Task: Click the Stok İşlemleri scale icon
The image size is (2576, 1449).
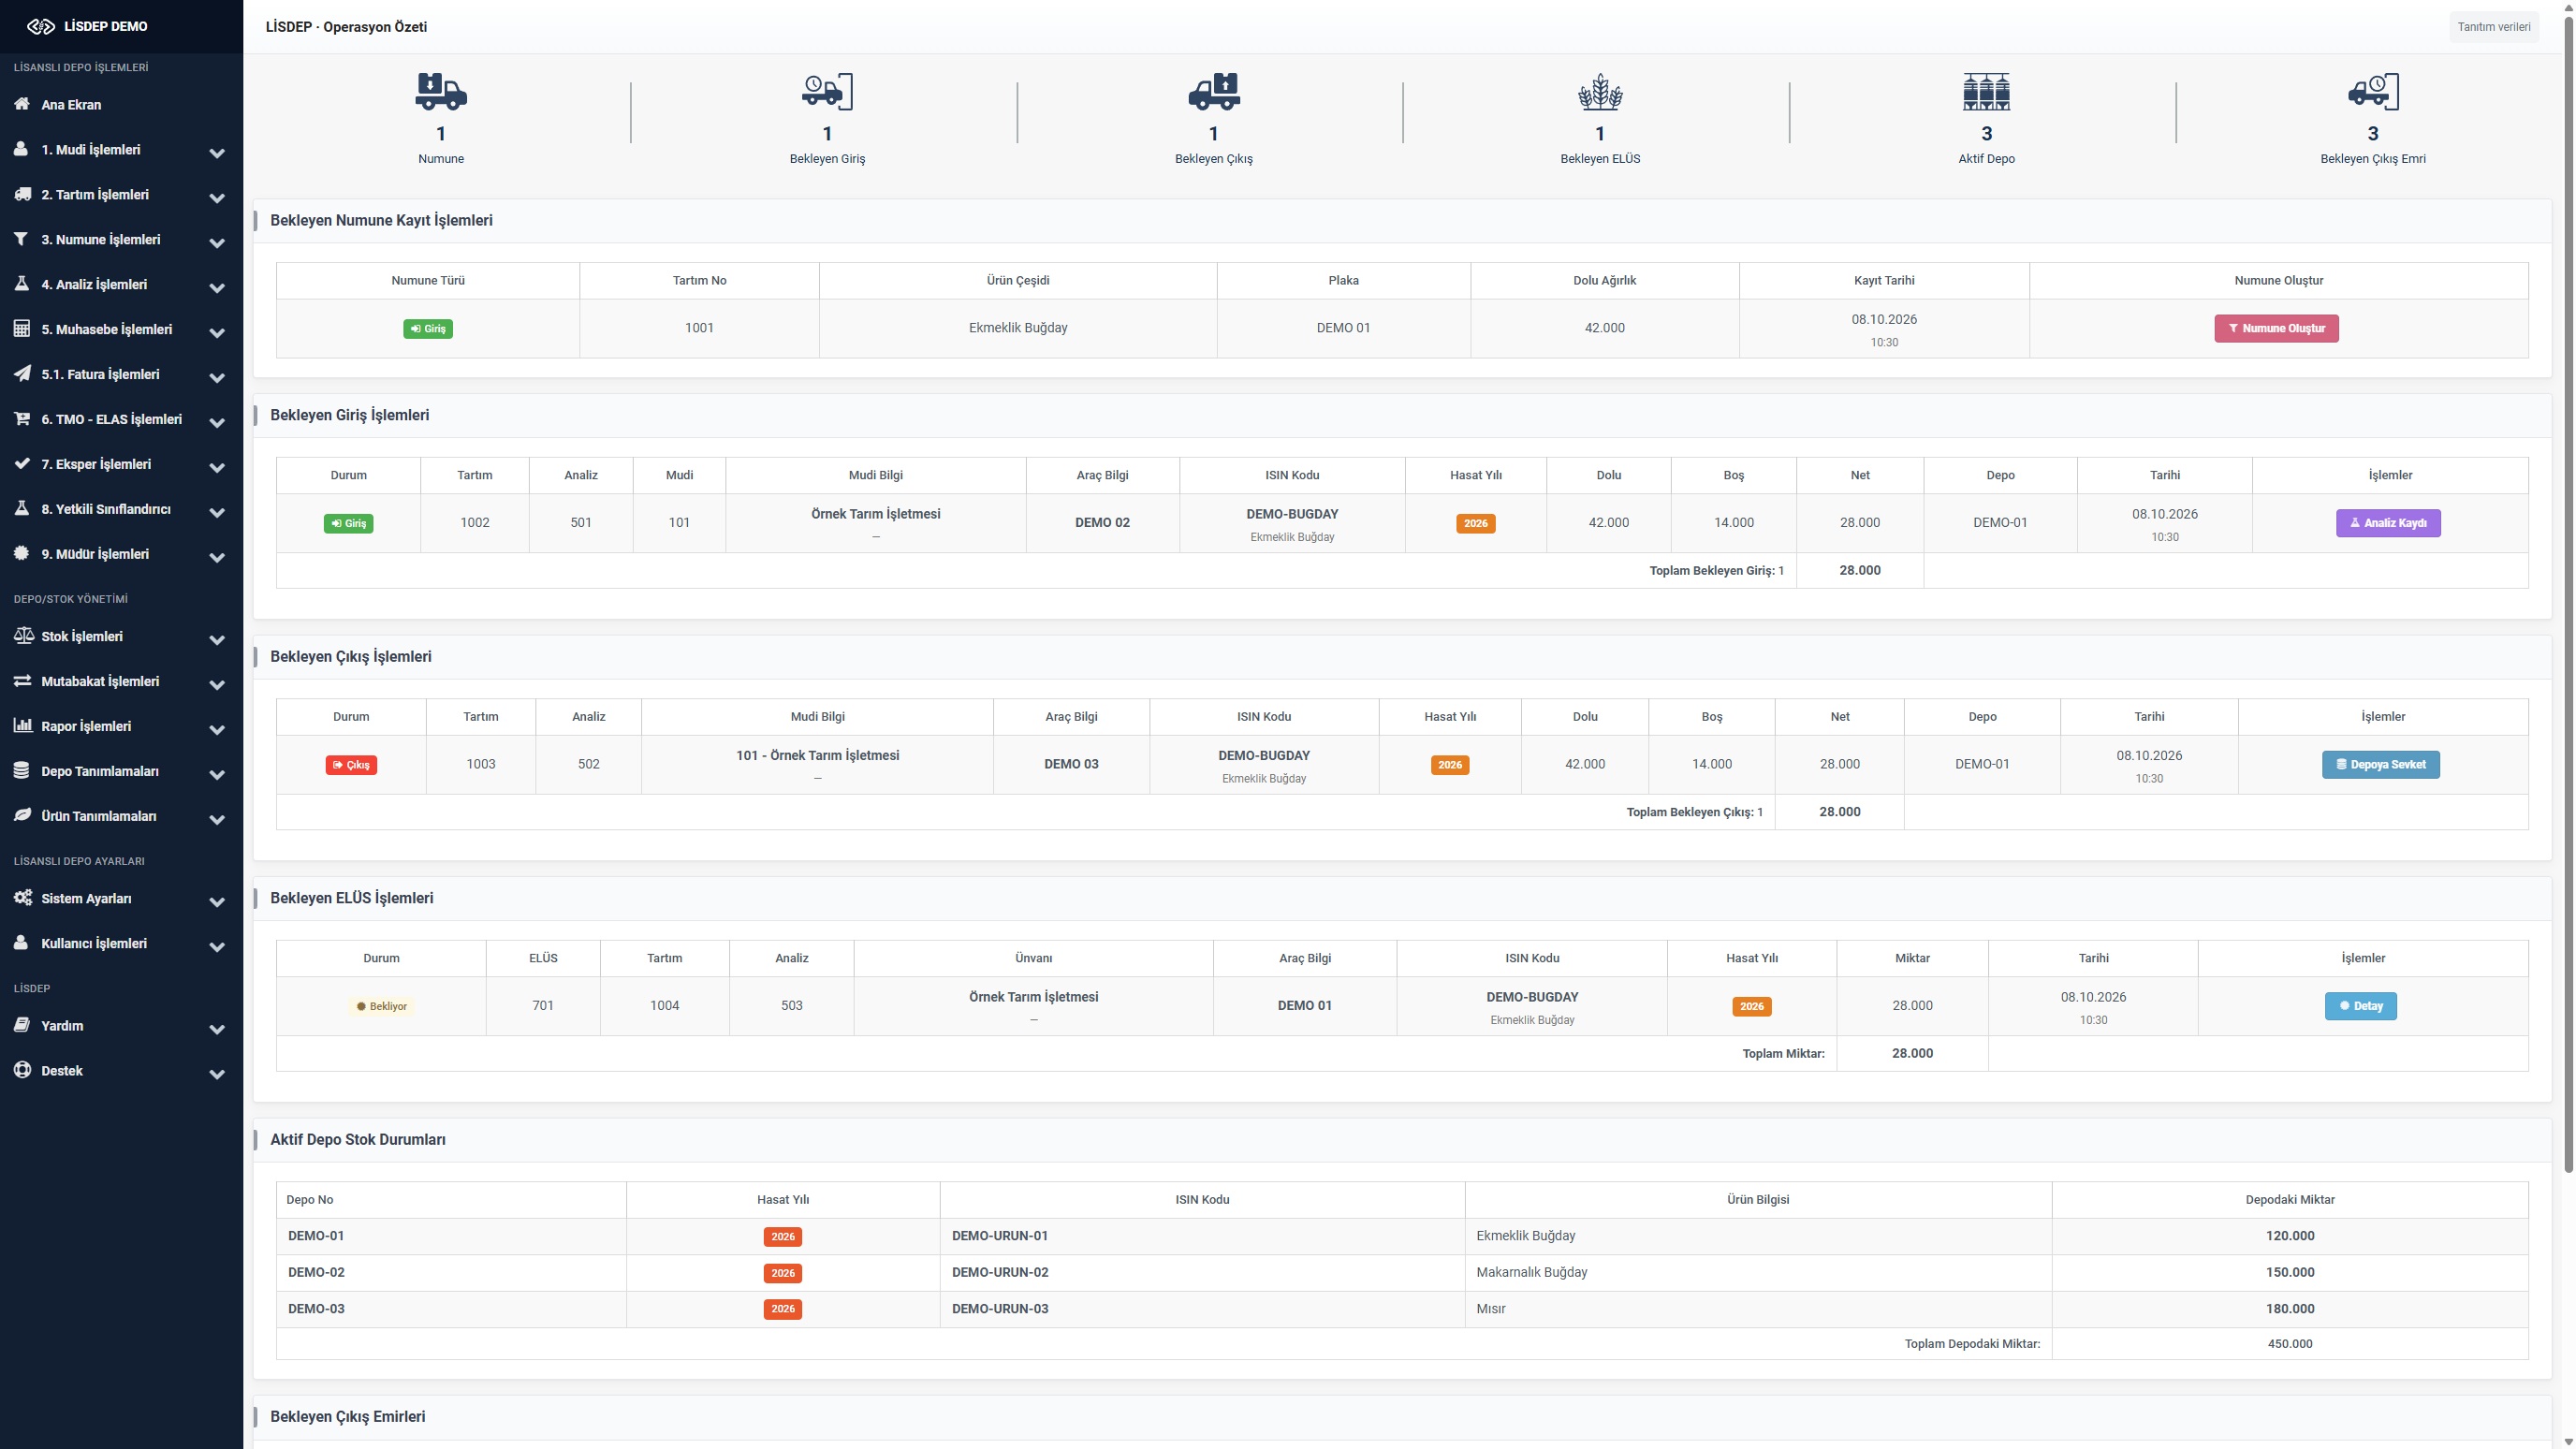Action: (24, 636)
